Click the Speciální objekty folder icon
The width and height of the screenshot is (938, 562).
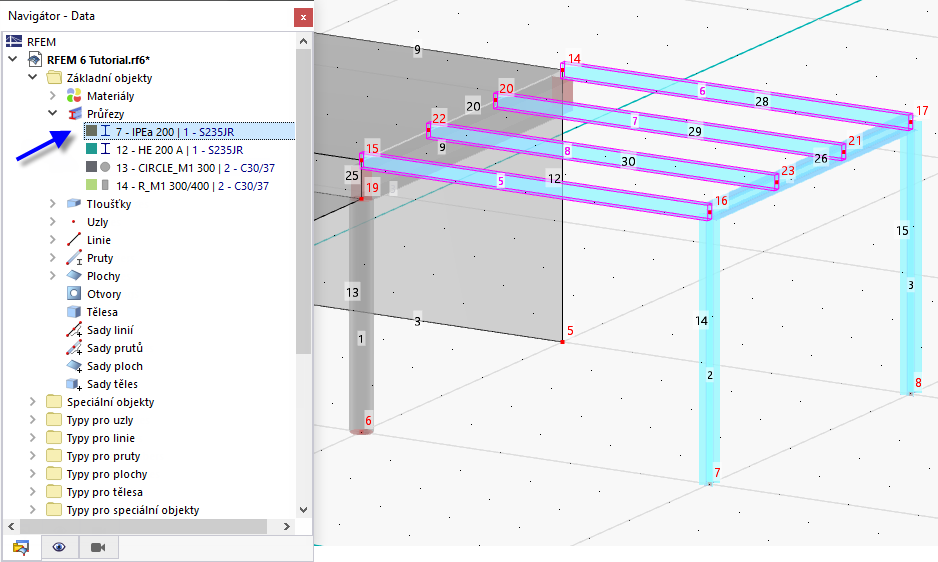click(x=54, y=402)
